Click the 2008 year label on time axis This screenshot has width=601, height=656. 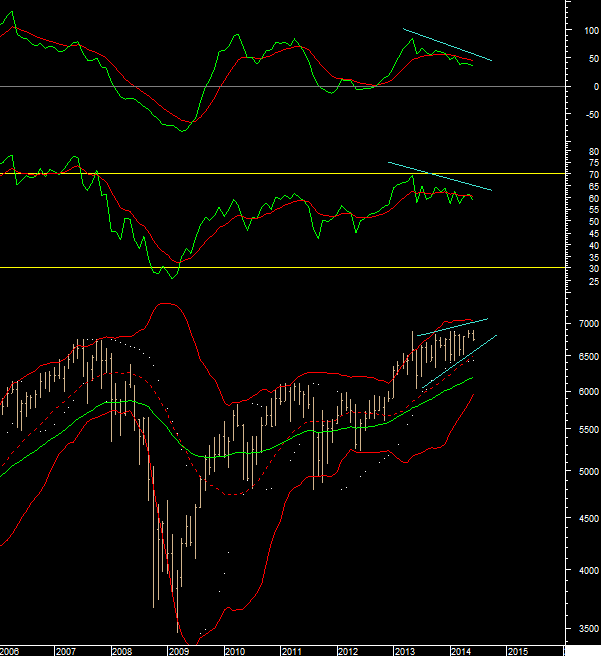(122, 651)
